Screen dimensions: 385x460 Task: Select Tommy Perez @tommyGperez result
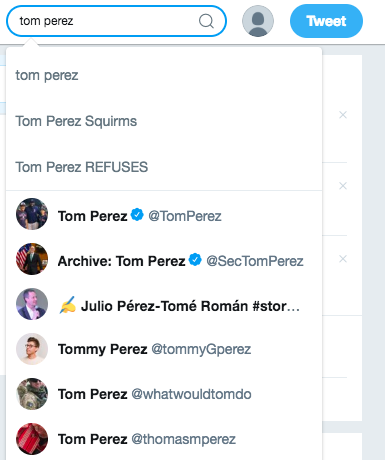pos(164,349)
